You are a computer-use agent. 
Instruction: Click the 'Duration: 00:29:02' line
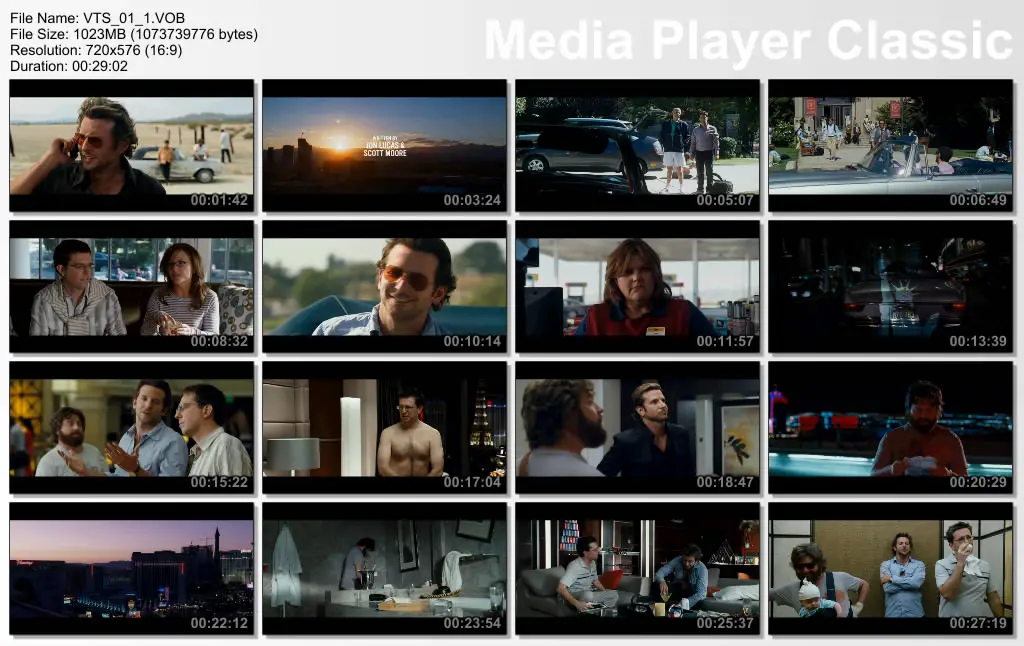tap(69, 66)
